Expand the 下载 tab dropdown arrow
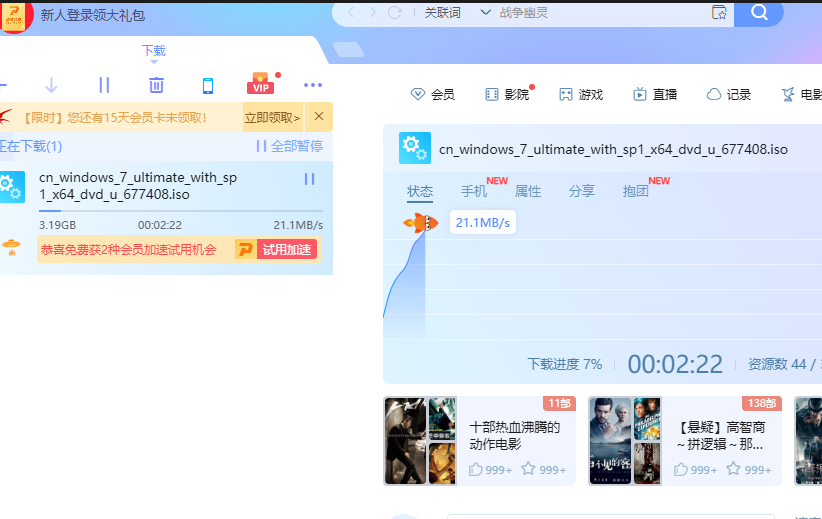The height and width of the screenshot is (519, 822). point(154,62)
